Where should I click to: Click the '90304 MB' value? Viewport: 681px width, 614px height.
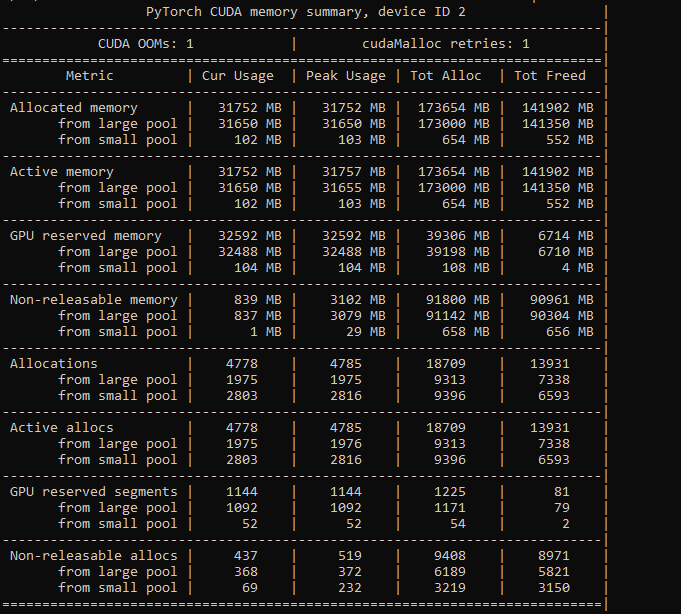click(x=562, y=316)
